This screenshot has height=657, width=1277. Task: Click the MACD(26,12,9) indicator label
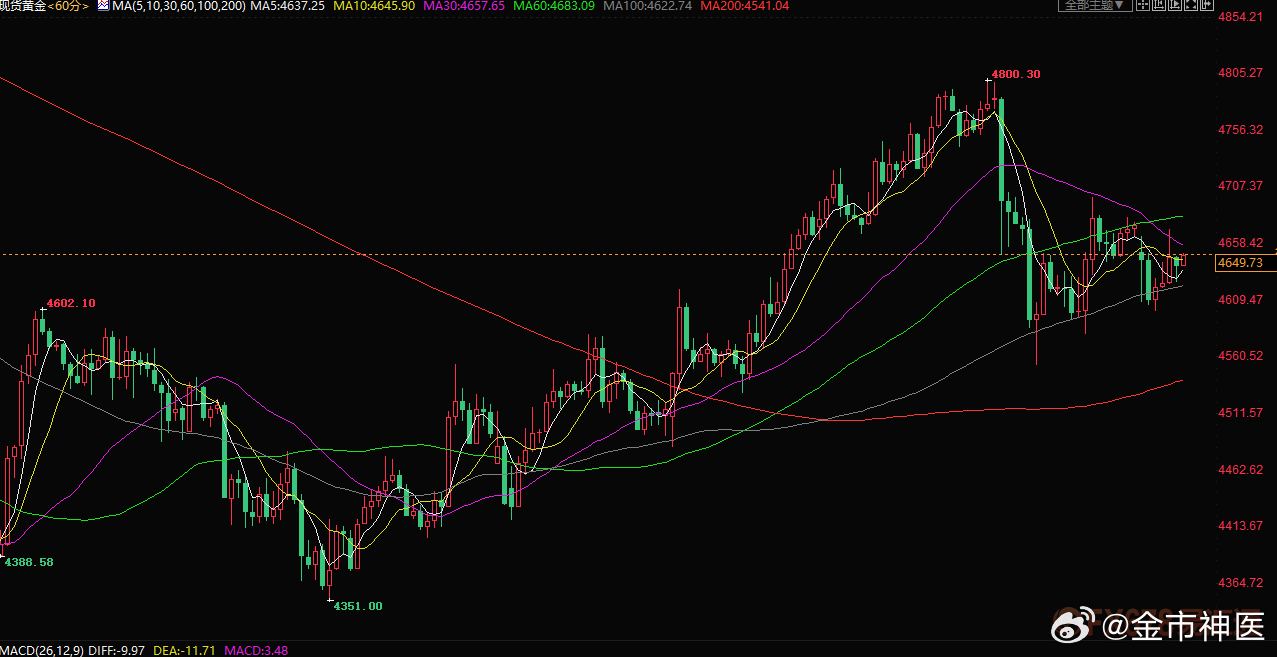tap(40, 650)
